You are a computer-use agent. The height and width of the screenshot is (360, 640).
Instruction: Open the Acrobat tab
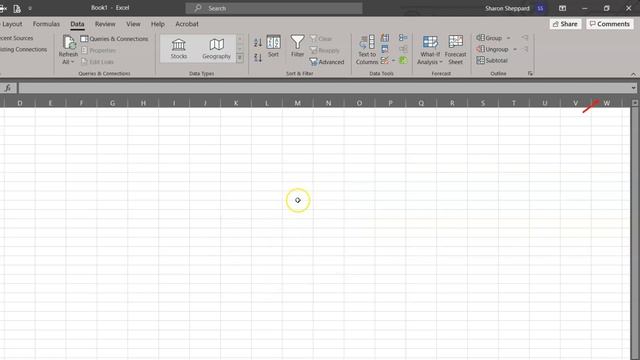click(x=187, y=24)
